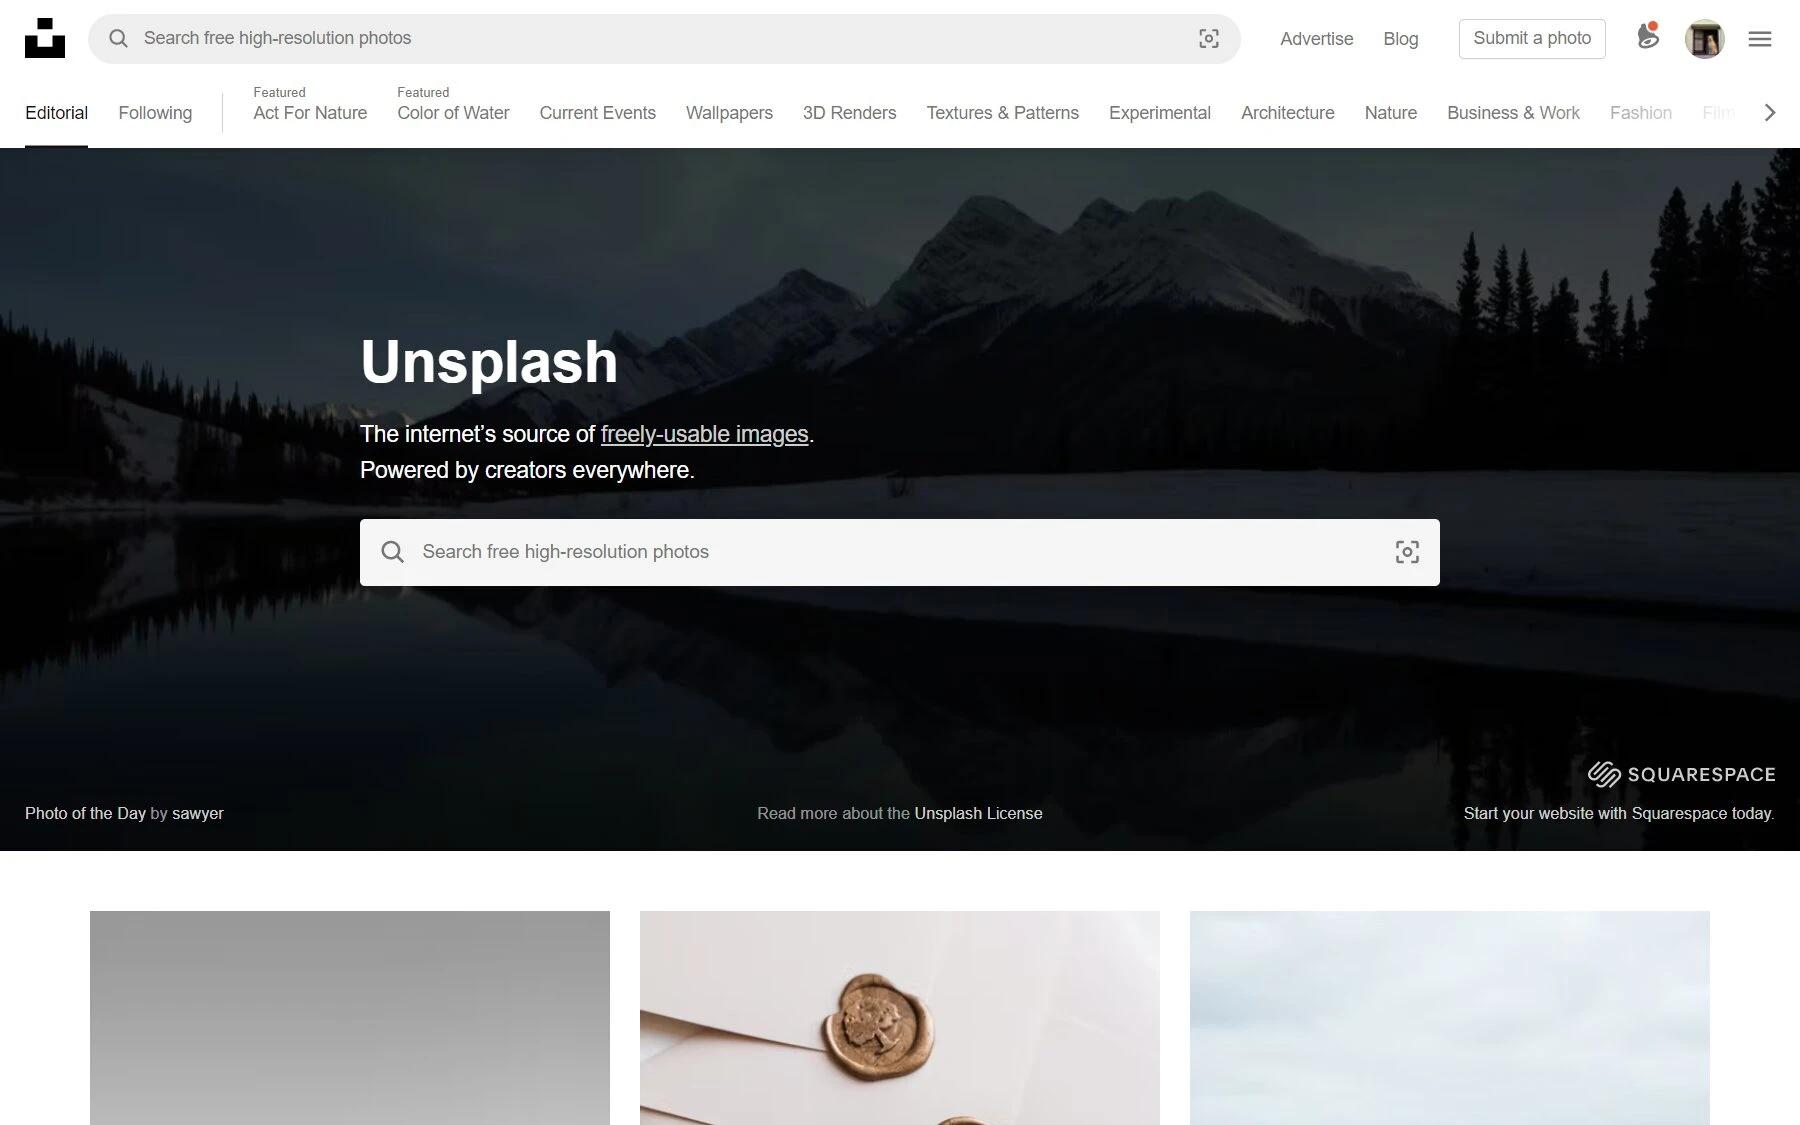Open the Unsplash License link
The height and width of the screenshot is (1125, 1800).
click(x=978, y=813)
